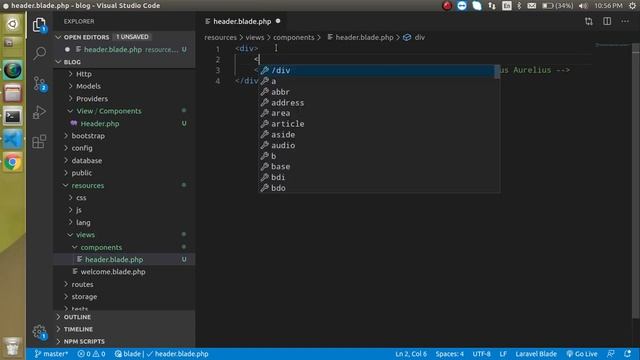The image size is (640, 360).
Task: Launch the Terminal from the dock
Action: click(13, 117)
